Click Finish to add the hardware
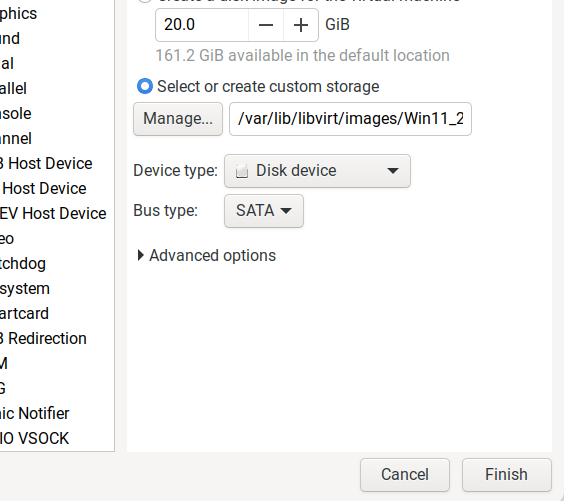Image resolution: width=564 pixels, height=501 pixels. point(506,474)
